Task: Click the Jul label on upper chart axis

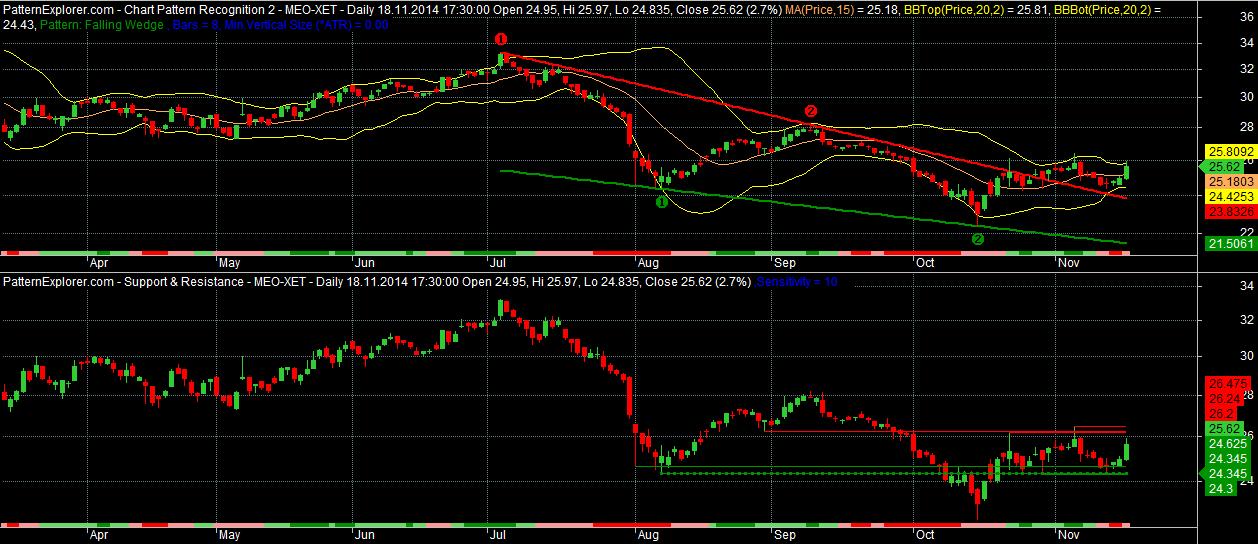Action: (497, 265)
